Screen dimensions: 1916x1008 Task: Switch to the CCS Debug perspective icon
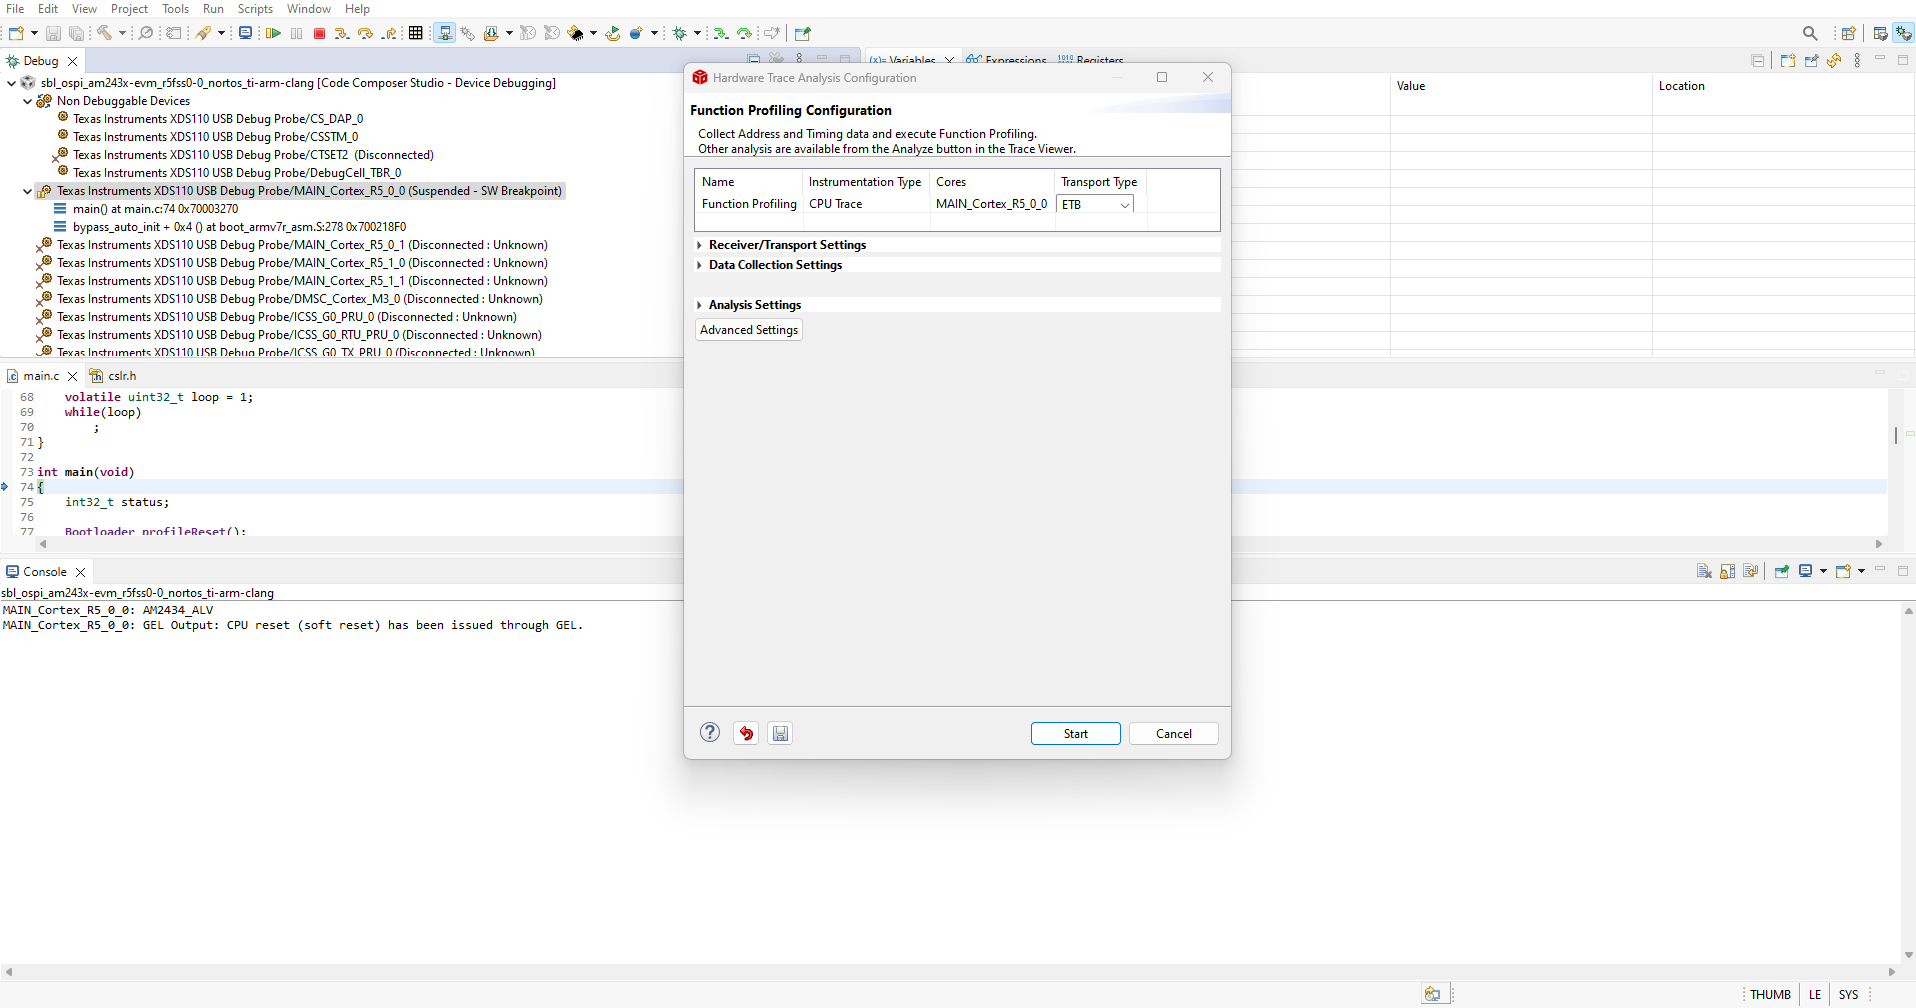click(1903, 33)
